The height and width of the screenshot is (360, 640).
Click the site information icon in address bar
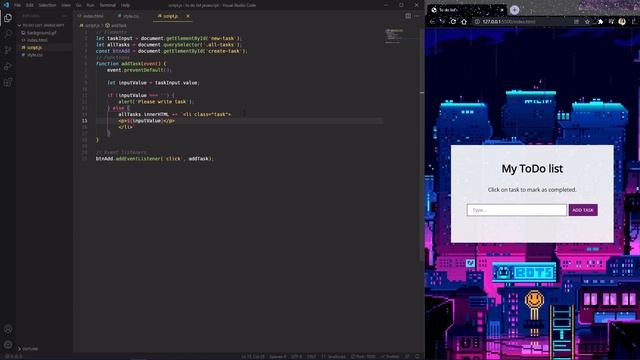(x=477, y=22)
